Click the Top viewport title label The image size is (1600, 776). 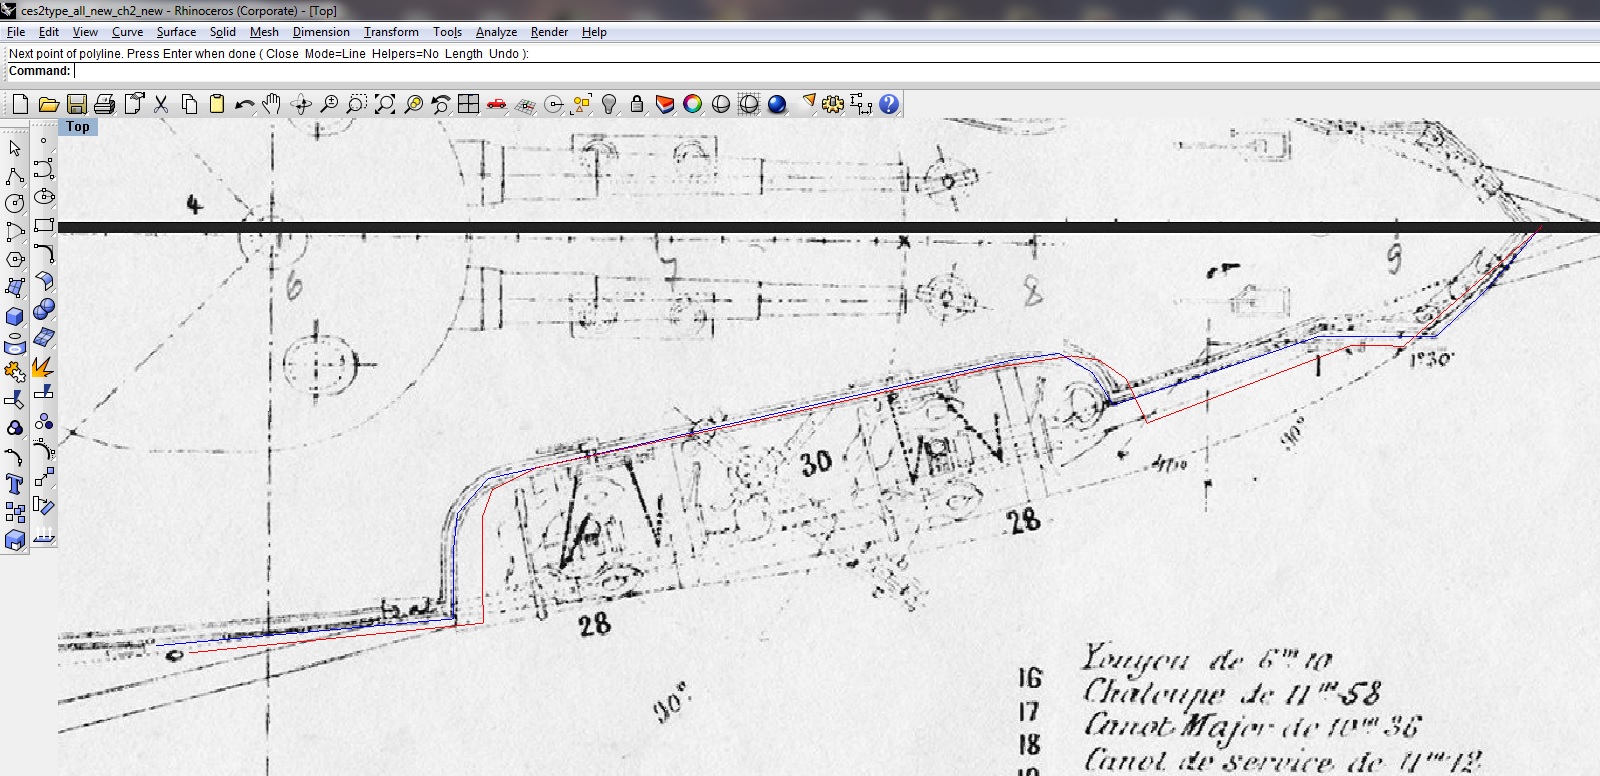(x=78, y=127)
